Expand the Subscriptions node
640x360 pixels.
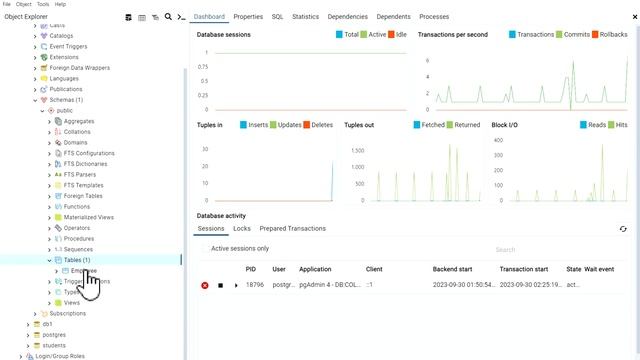(x=36, y=313)
